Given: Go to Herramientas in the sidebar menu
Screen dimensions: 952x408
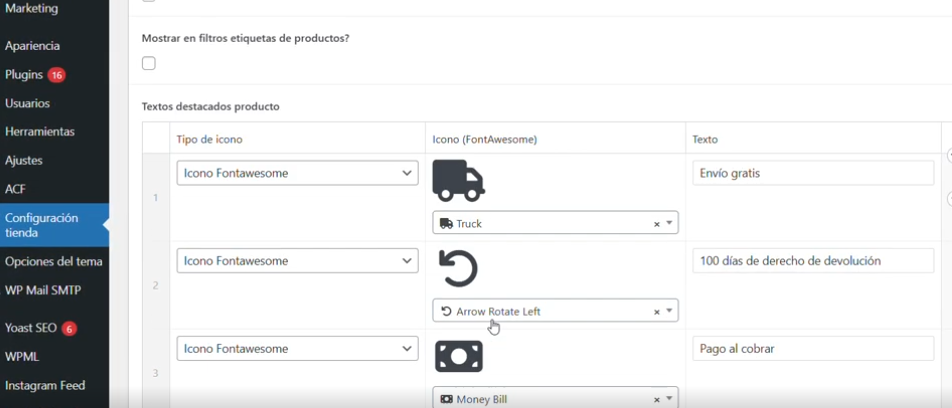Looking at the screenshot, I should click(x=39, y=132).
